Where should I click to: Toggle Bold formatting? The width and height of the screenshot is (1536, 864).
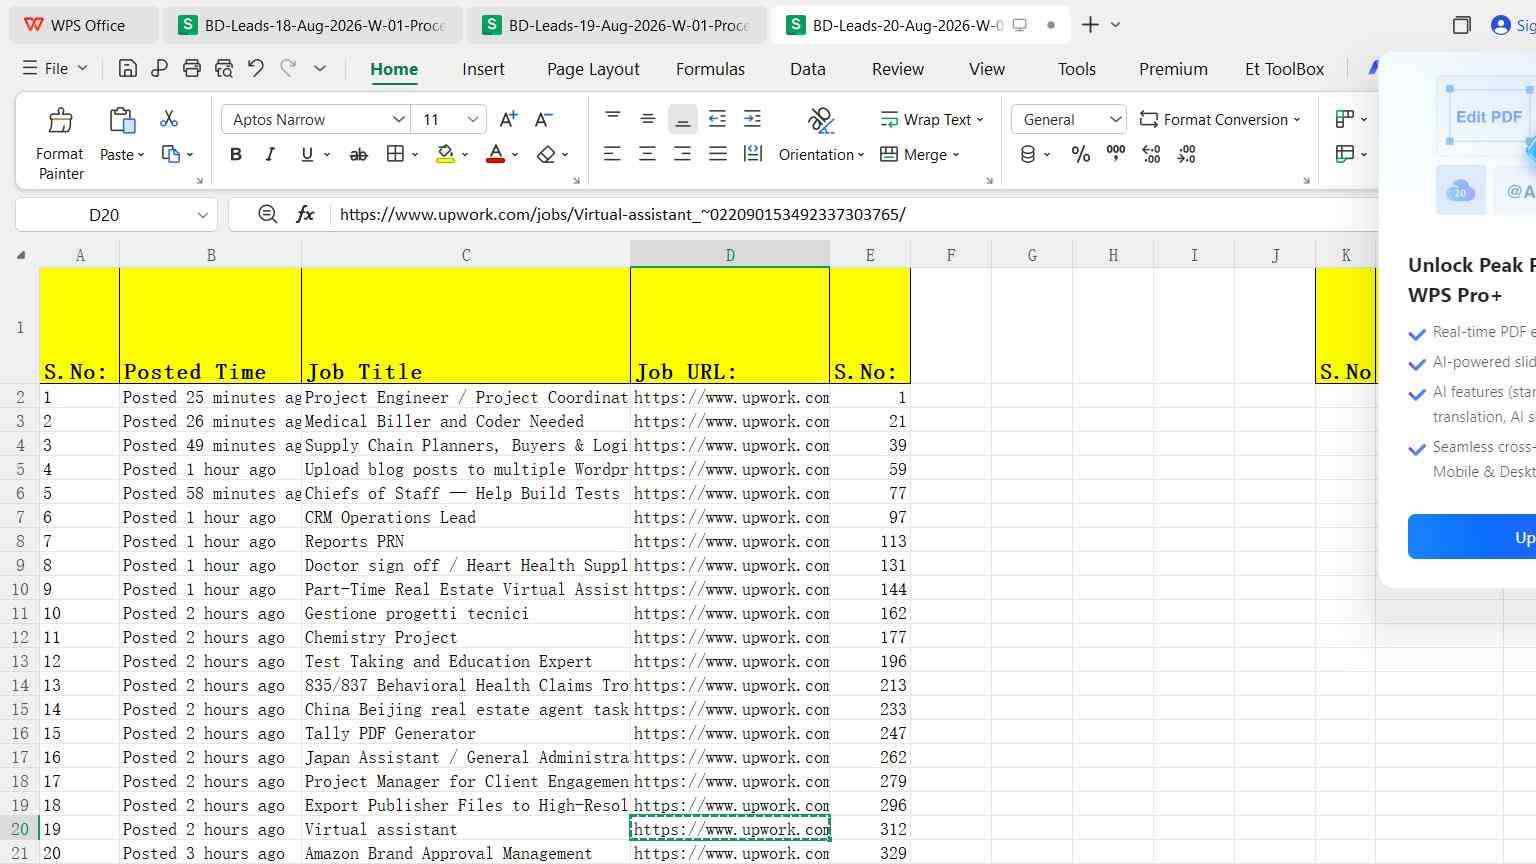(235, 154)
